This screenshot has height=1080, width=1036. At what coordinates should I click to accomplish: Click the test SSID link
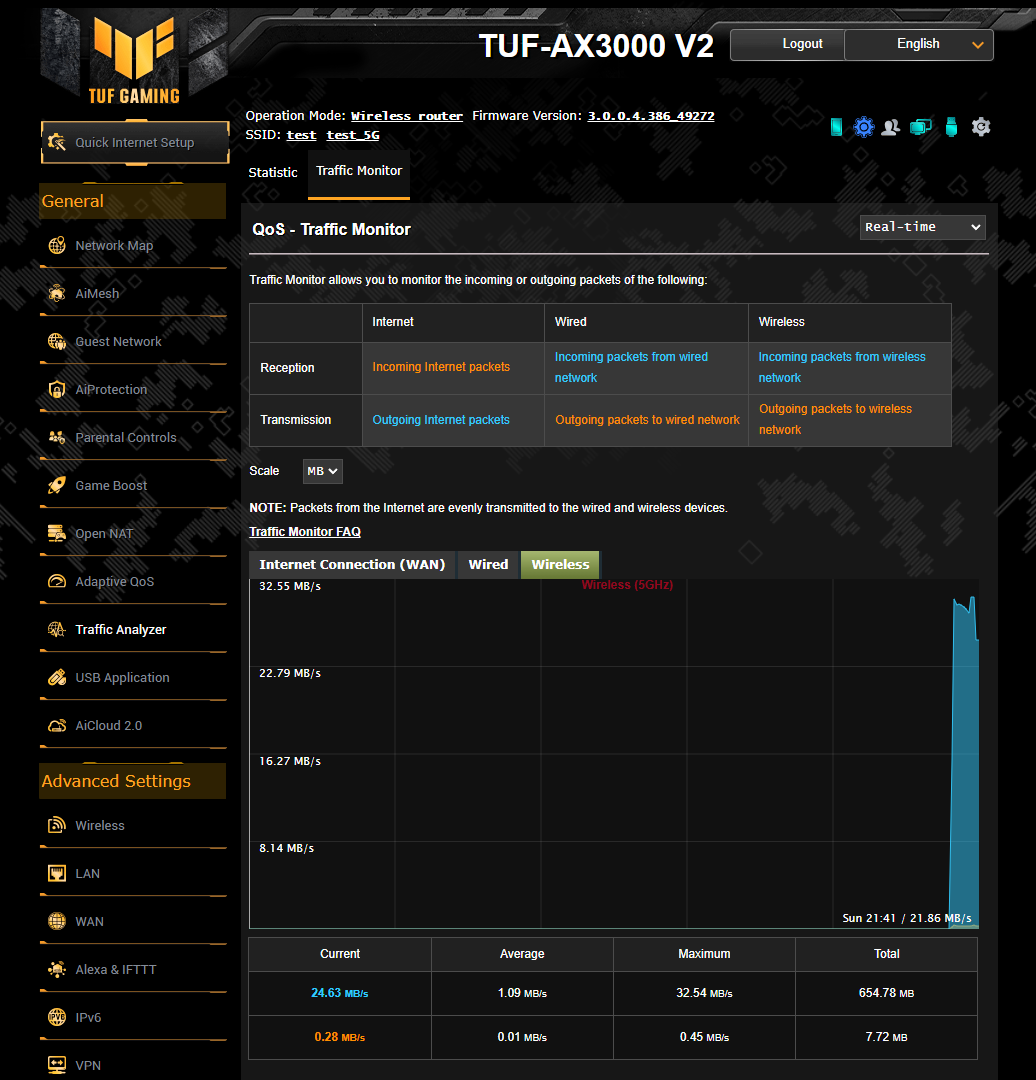click(x=301, y=135)
